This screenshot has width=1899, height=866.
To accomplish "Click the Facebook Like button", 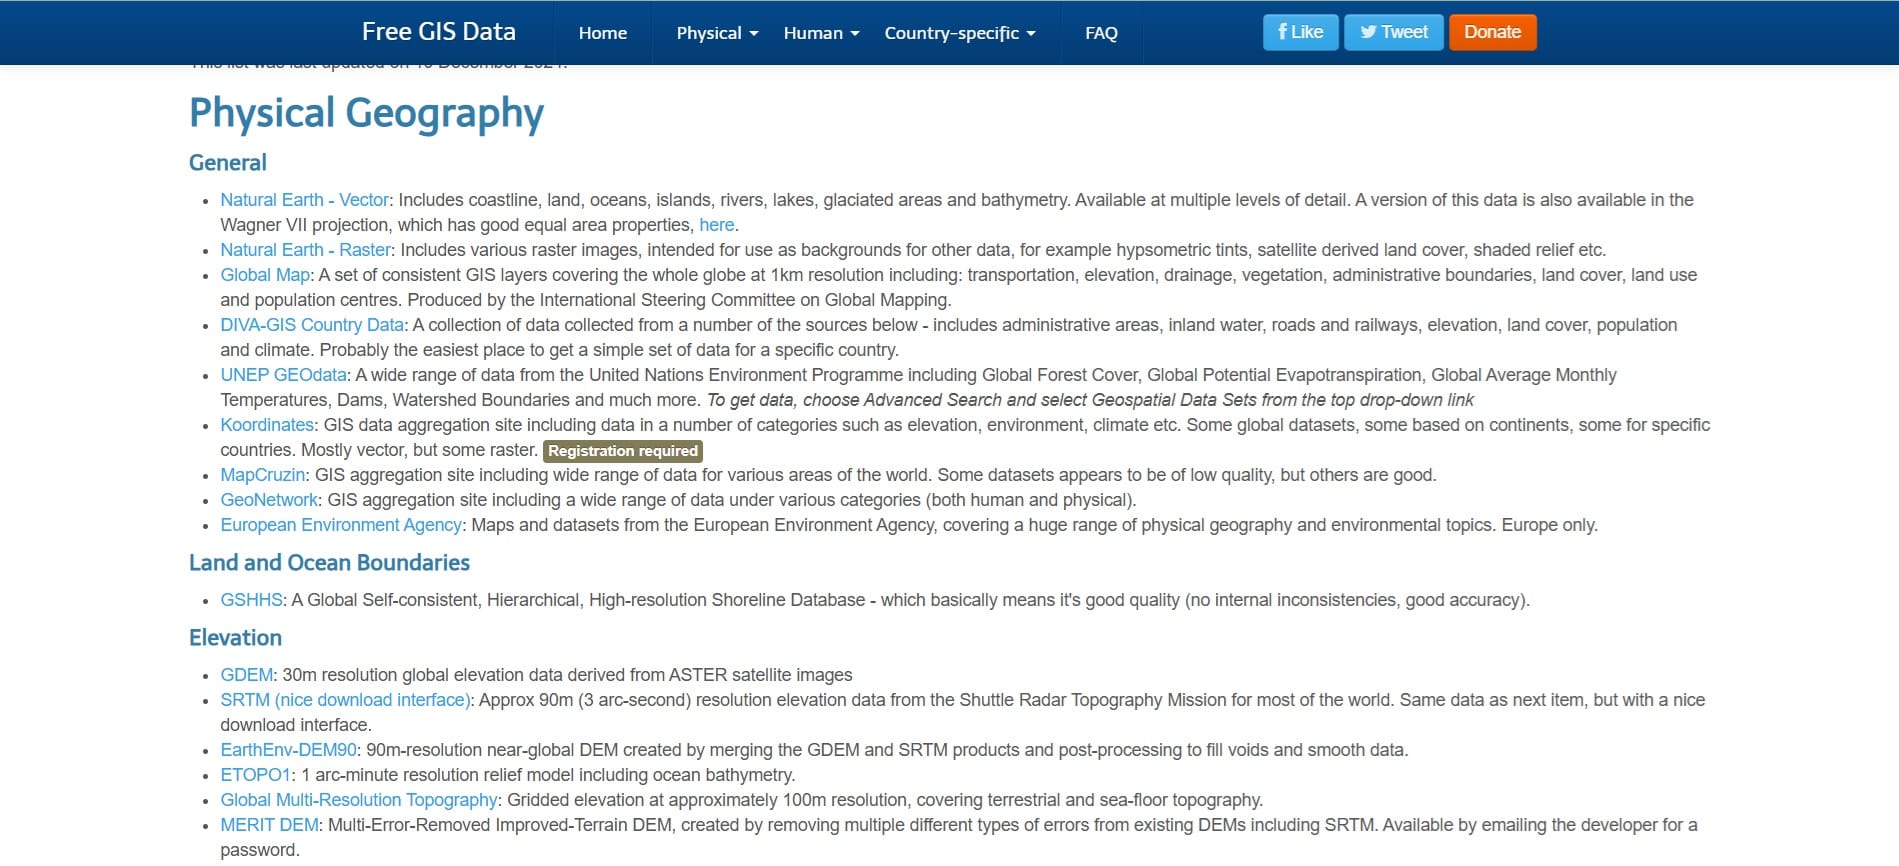I will [1300, 32].
